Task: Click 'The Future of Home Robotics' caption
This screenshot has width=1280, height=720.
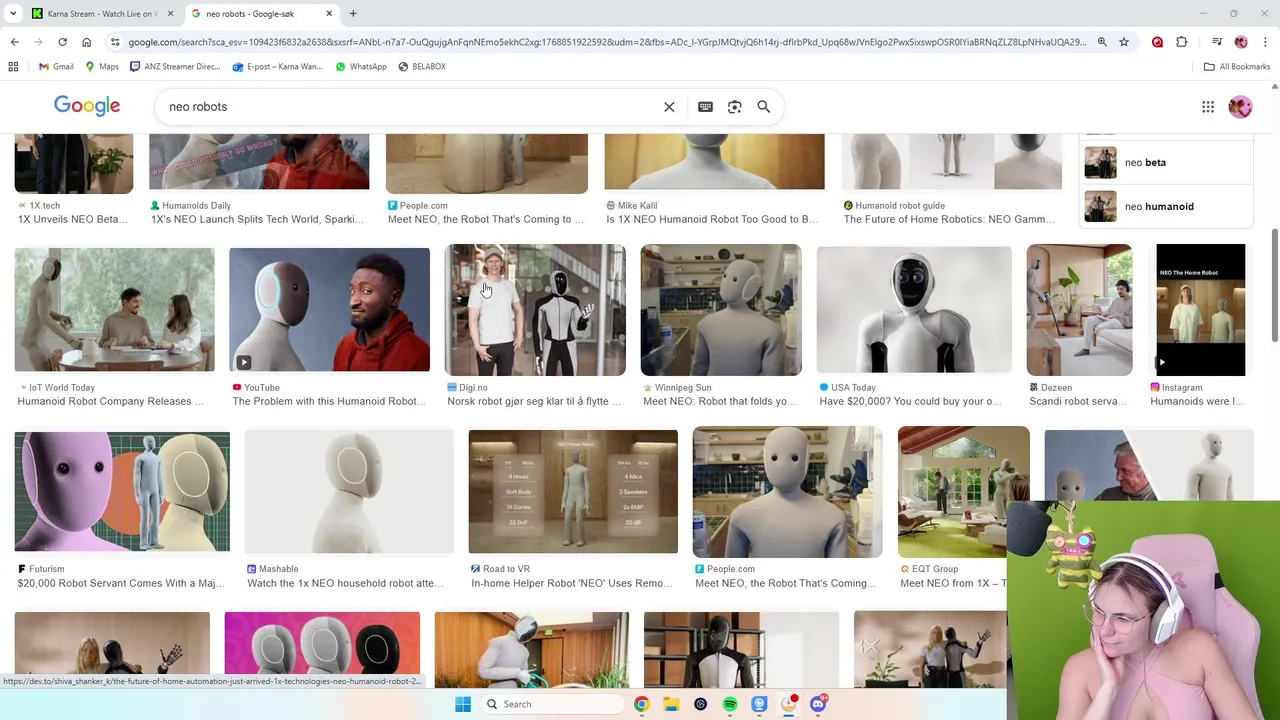Action: 949,219
